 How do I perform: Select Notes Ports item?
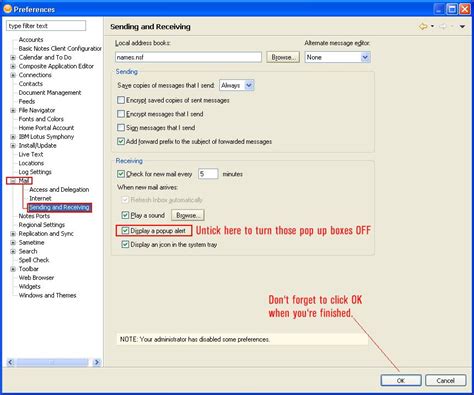point(34,216)
